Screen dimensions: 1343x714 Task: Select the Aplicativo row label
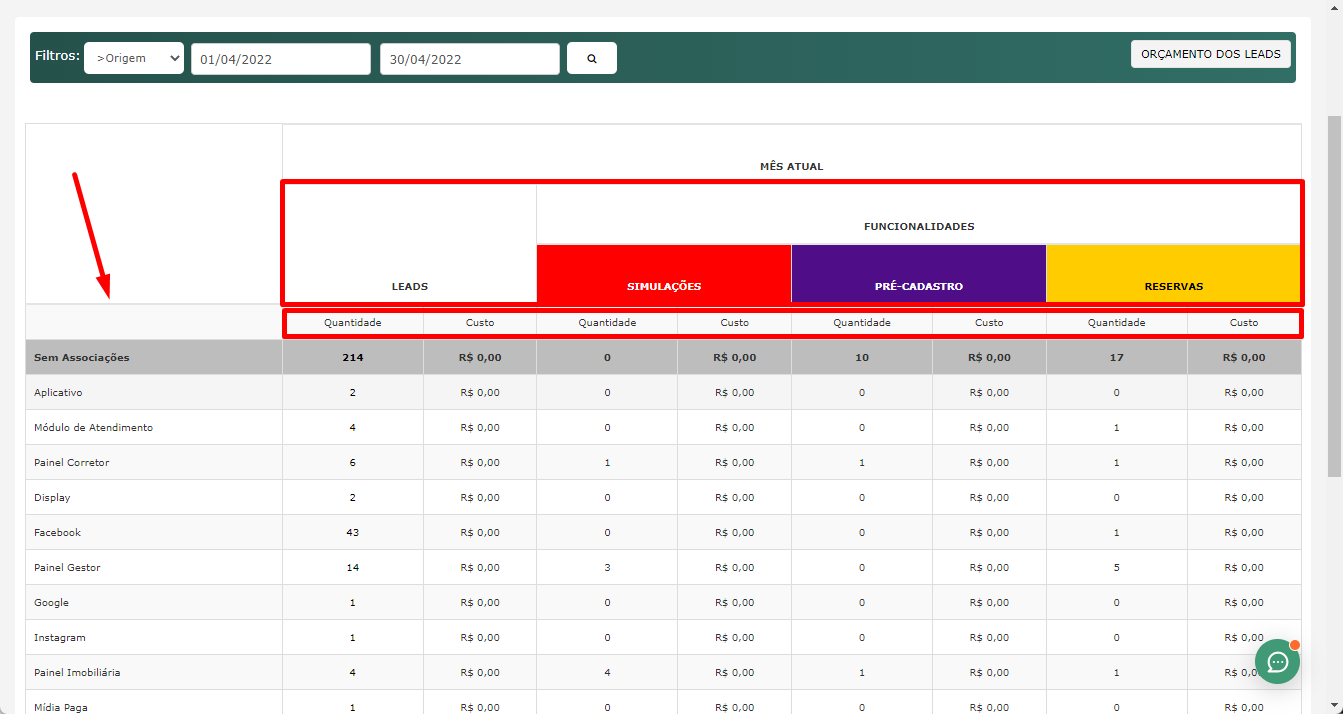tap(58, 392)
